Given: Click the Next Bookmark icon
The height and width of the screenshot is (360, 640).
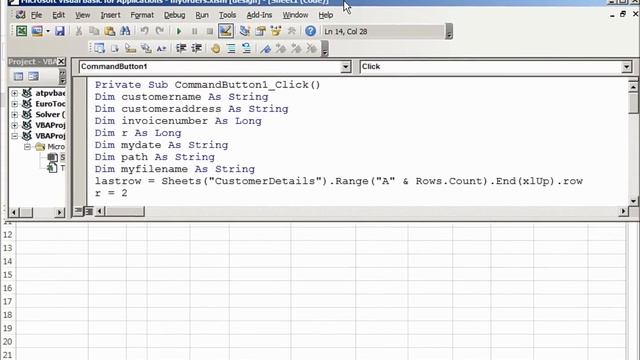Looking at the screenshot, I should [281, 49].
